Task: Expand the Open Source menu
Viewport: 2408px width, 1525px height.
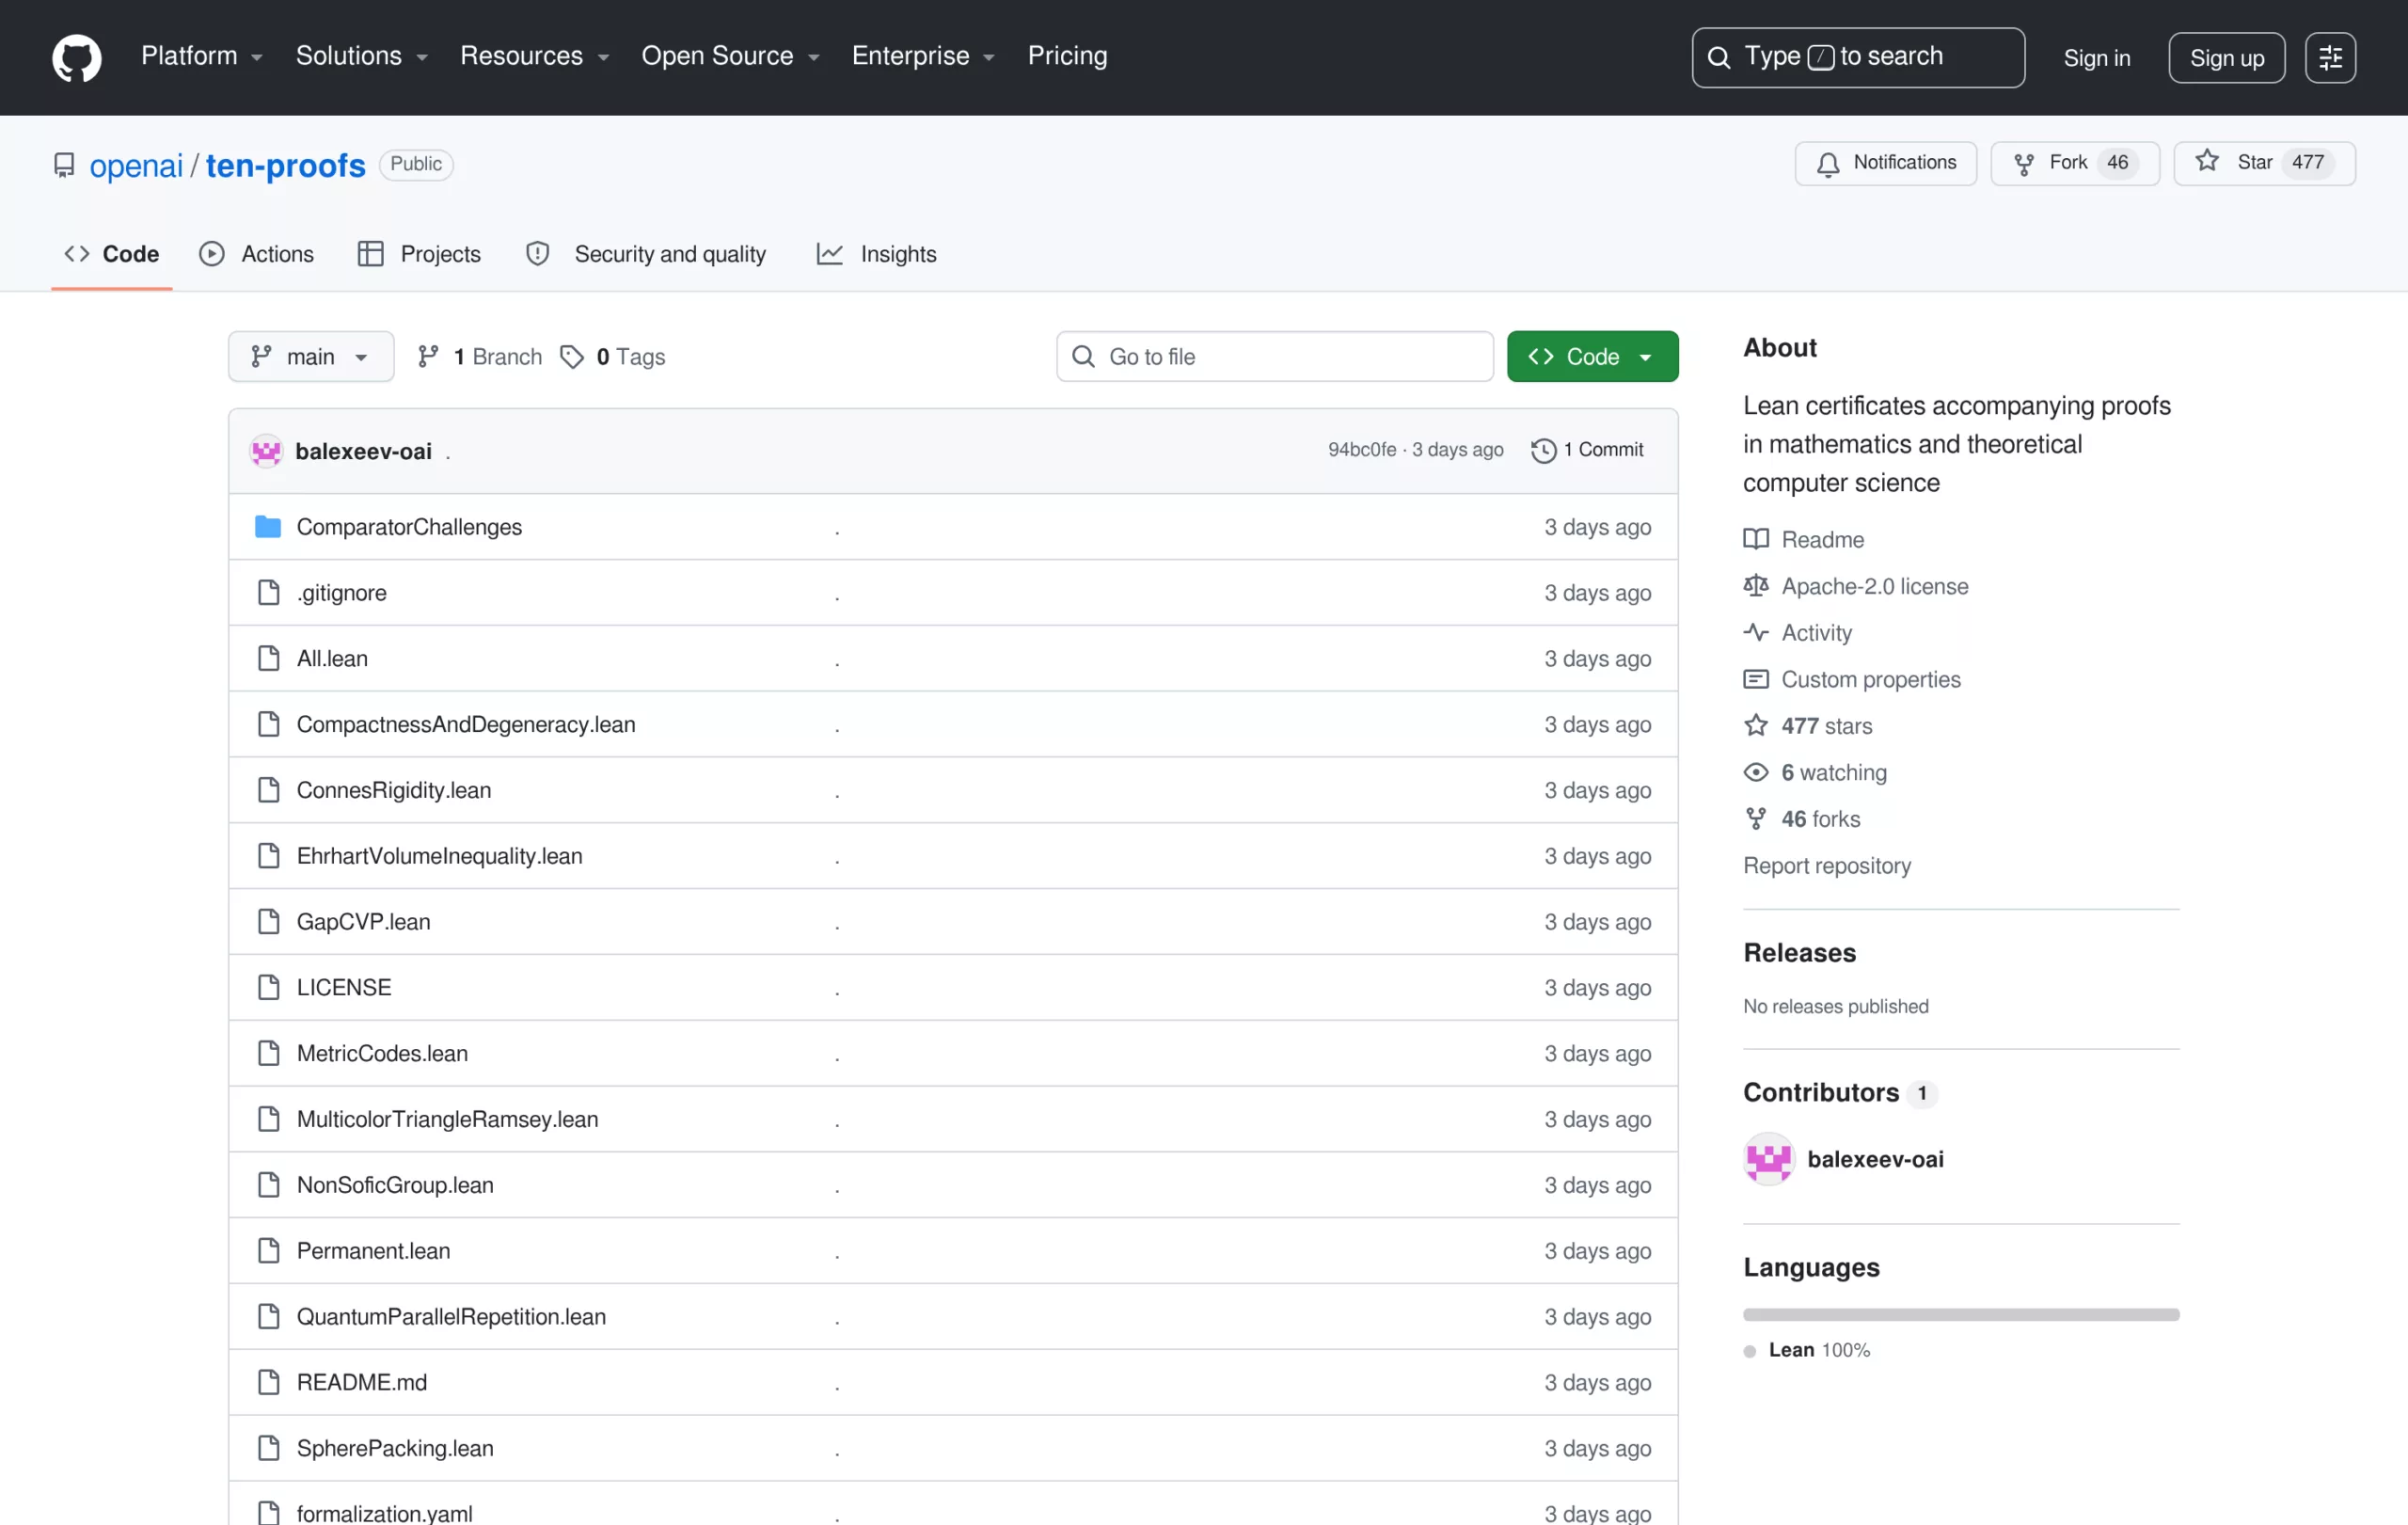Action: pyautogui.click(x=730, y=56)
